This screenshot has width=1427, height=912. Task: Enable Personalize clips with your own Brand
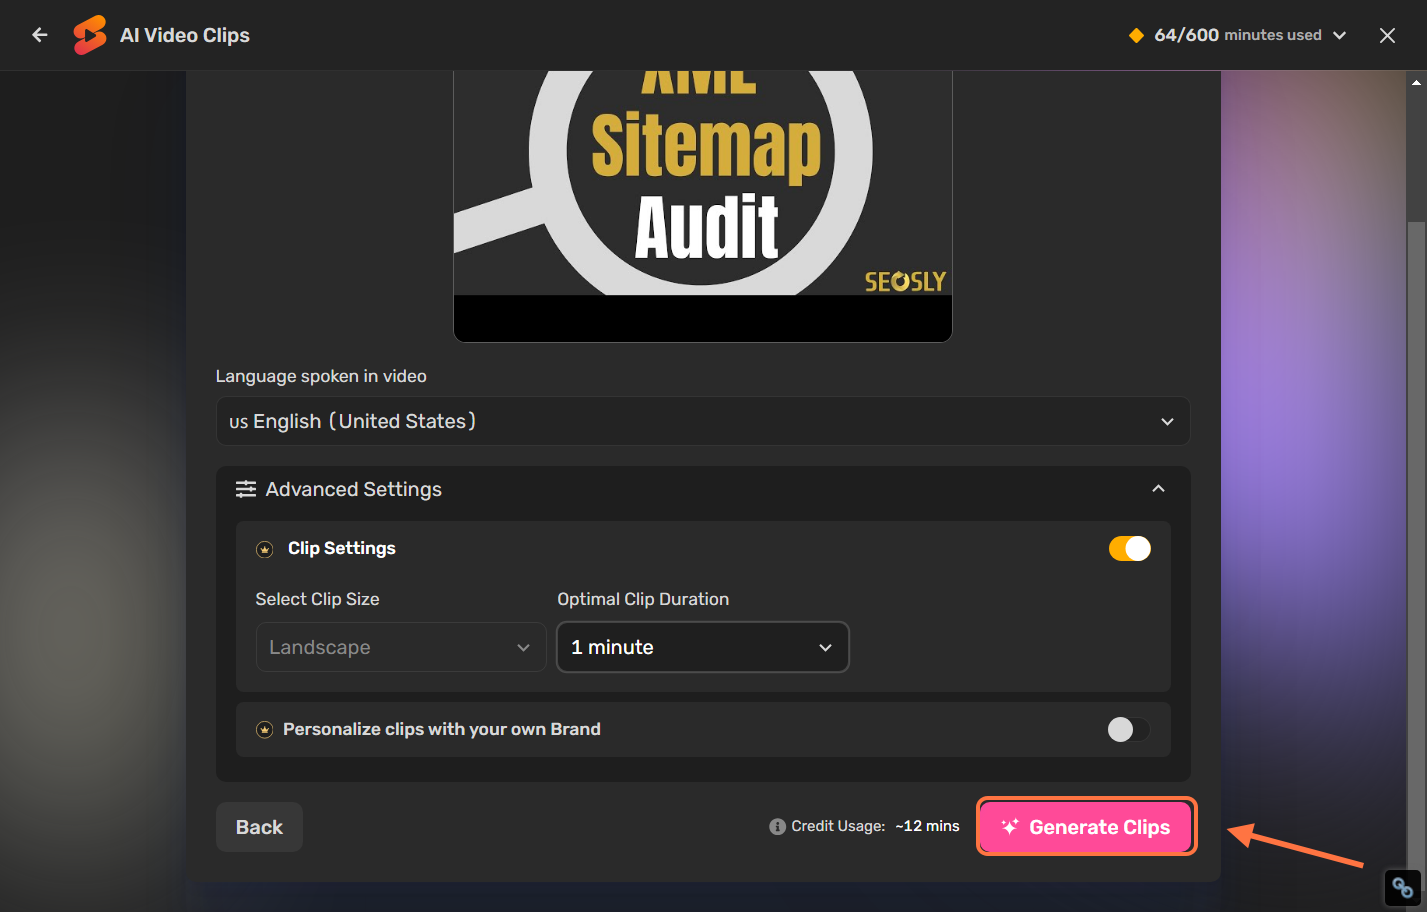[x=1129, y=729]
